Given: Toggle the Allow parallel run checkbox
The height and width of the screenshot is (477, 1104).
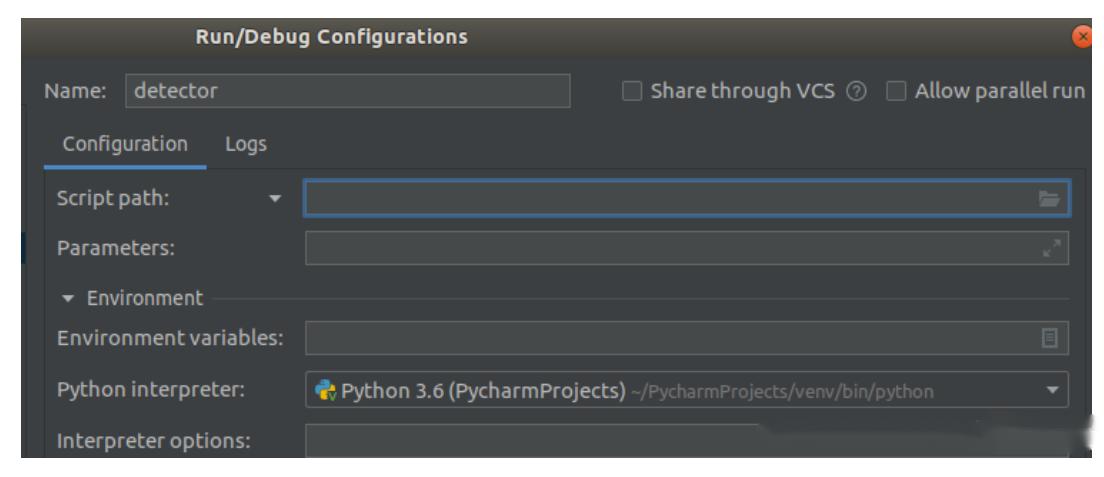Looking at the screenshot, I should pos(897,92).
